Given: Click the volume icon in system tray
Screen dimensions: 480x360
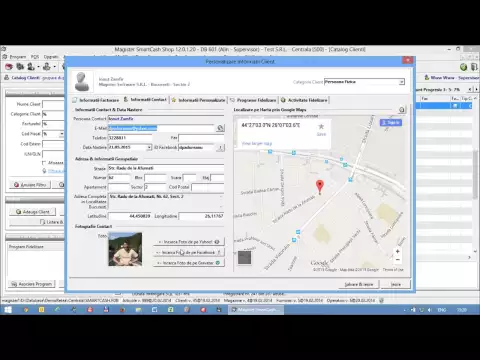Looking at the screenshot, I should pos(430,310).
